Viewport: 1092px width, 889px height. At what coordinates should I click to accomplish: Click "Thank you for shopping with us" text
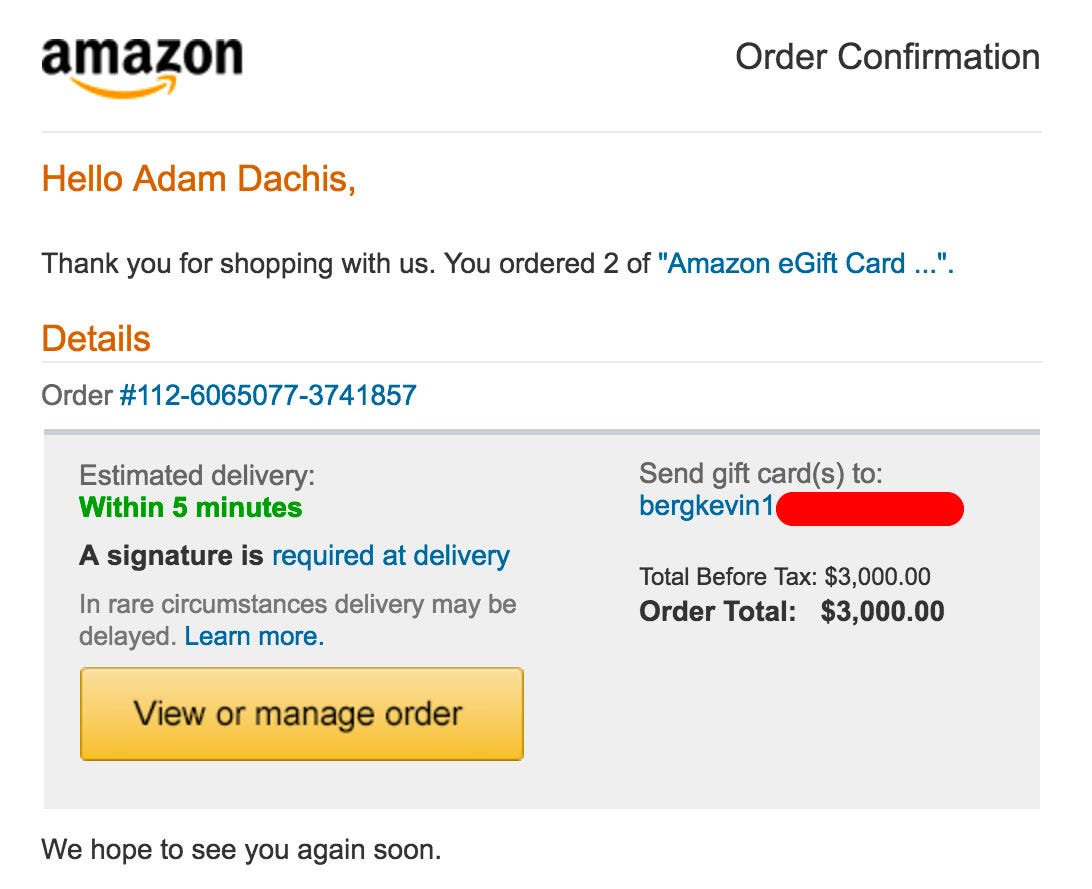tap(237, 265)
